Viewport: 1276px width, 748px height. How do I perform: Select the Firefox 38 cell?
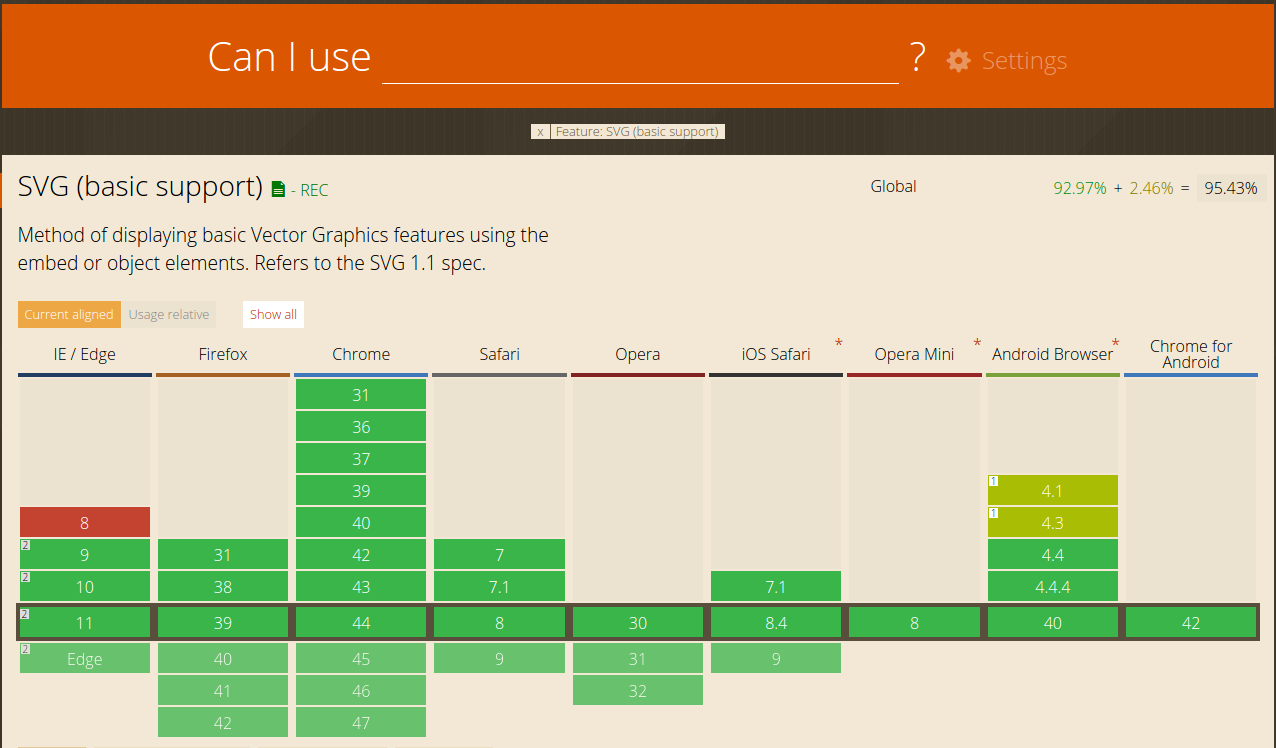pos(223,586)
